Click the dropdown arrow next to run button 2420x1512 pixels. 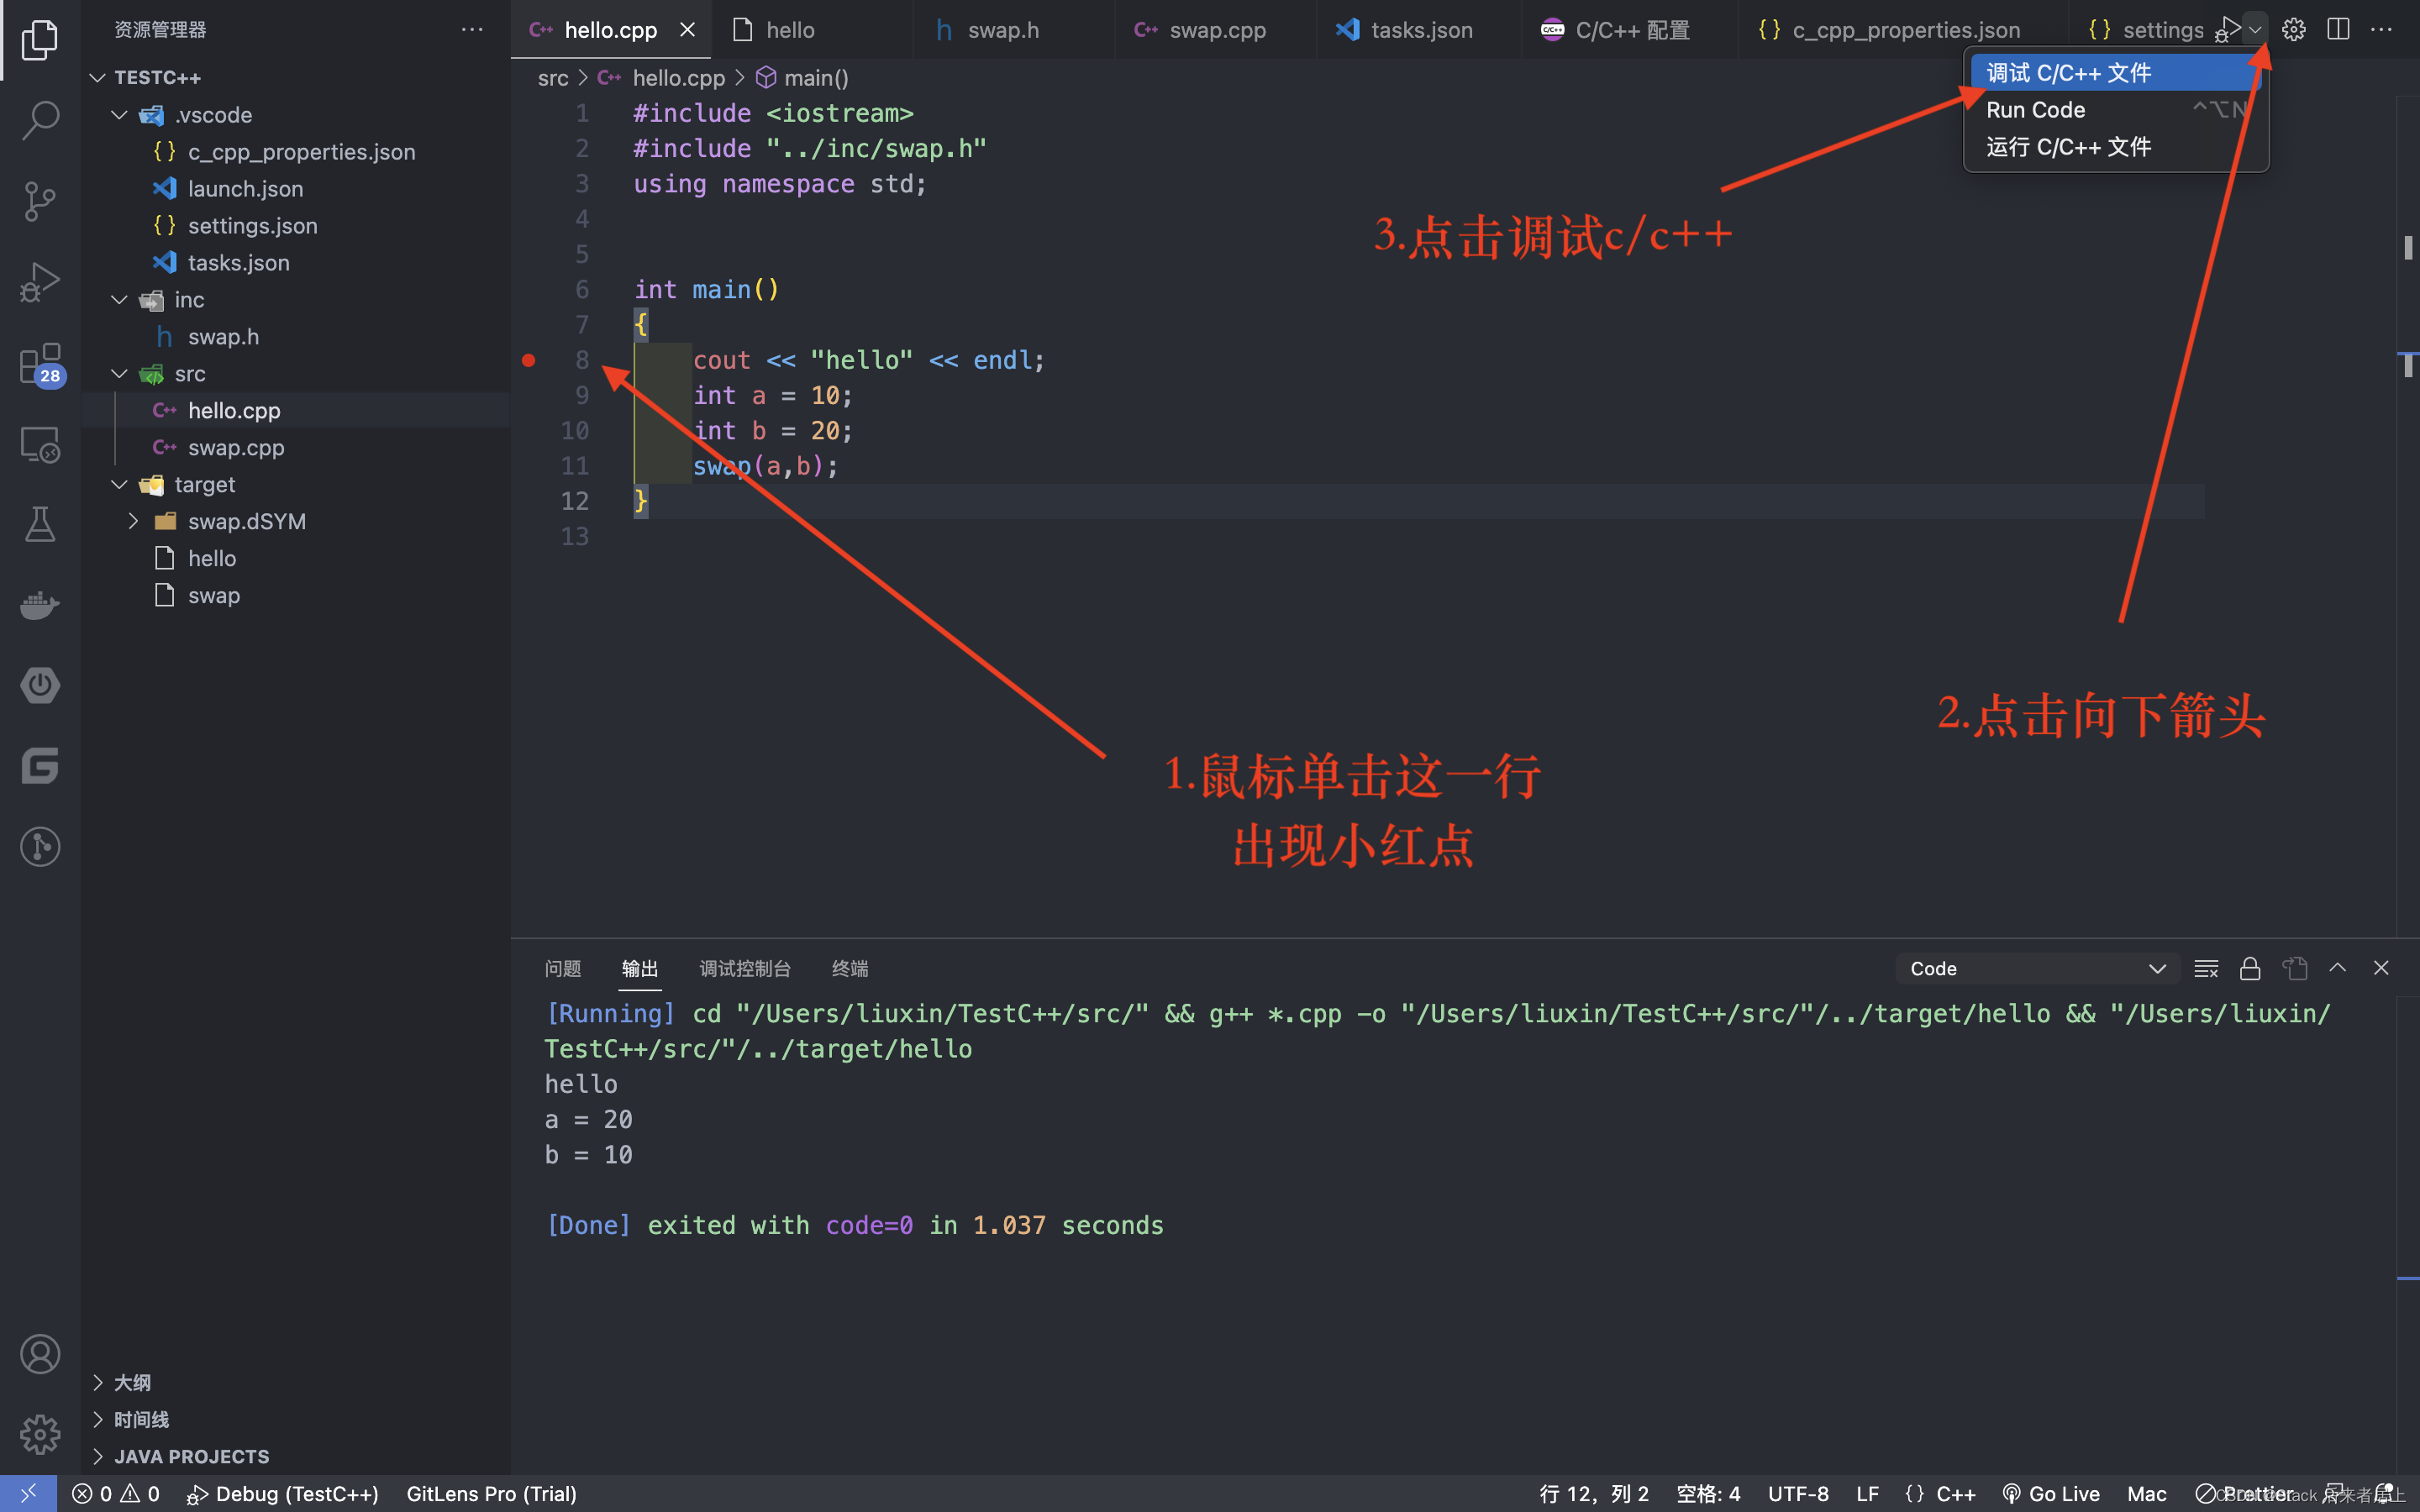click(x=2254, y=29)
